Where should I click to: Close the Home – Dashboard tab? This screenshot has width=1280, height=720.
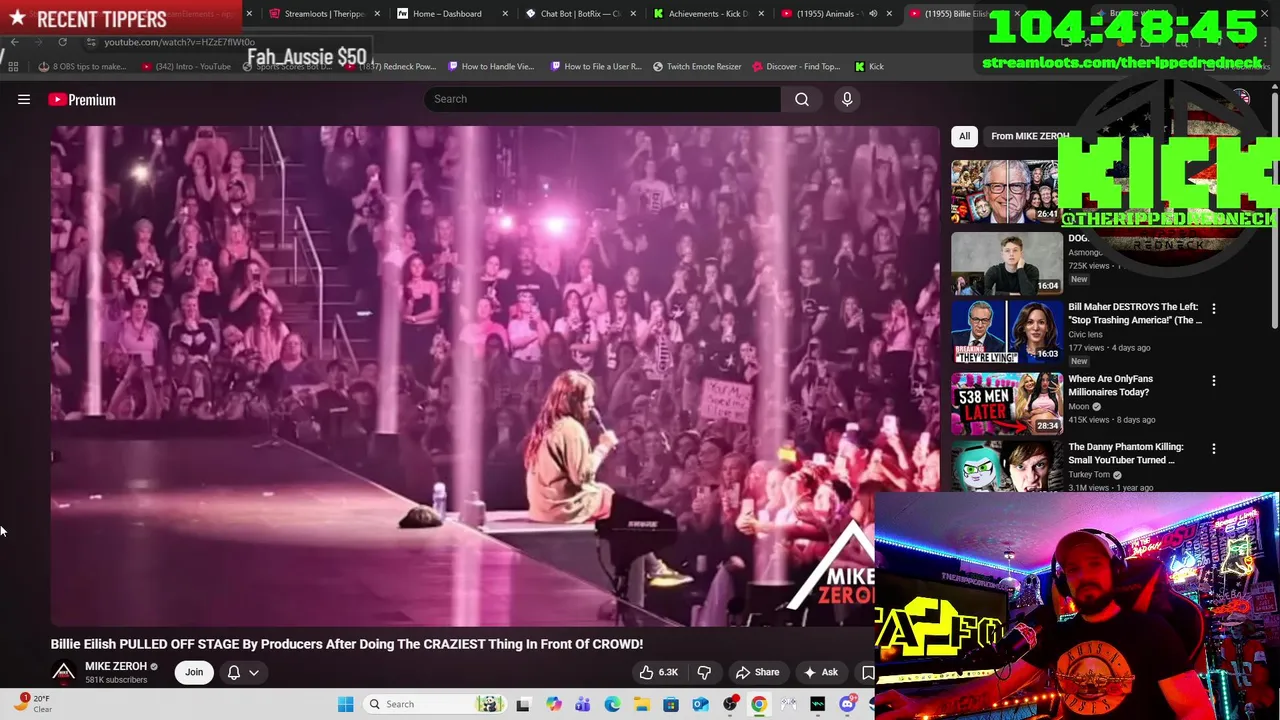pyautogui.click(x=505, y=13)
